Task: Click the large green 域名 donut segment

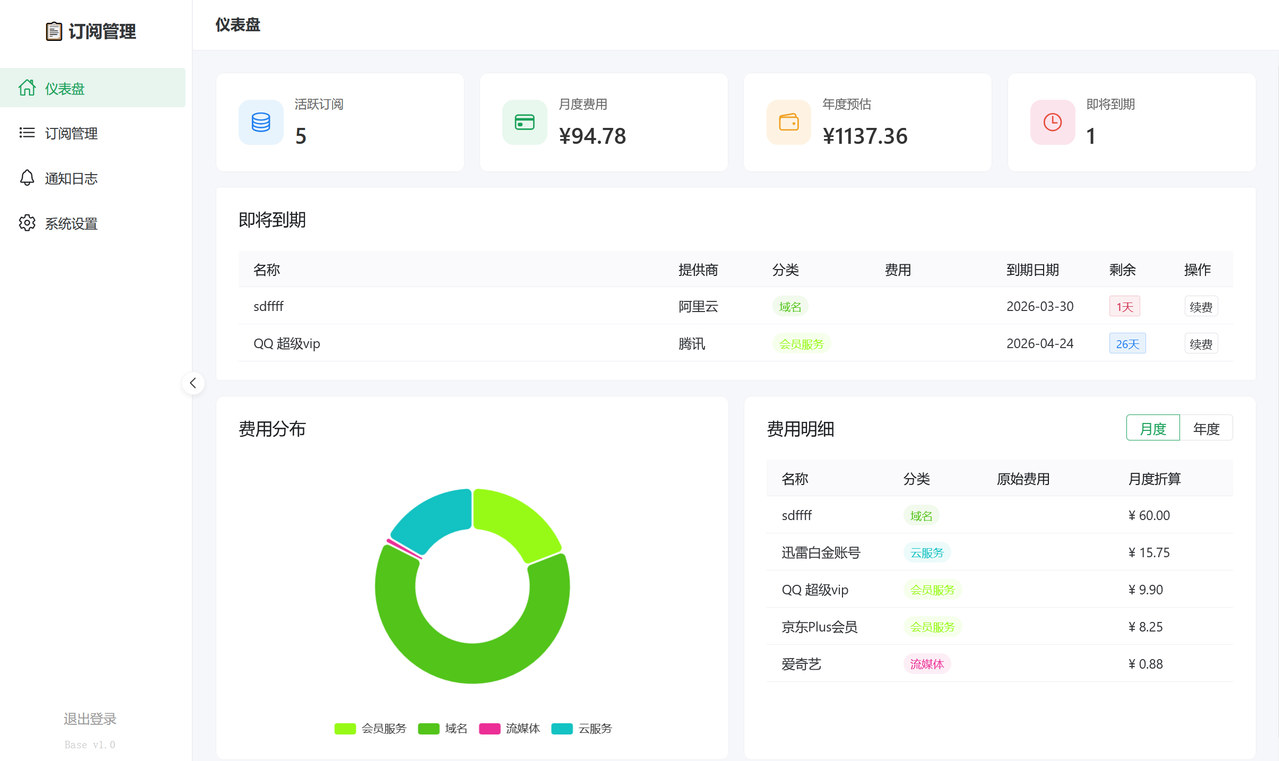Action: 472,662
